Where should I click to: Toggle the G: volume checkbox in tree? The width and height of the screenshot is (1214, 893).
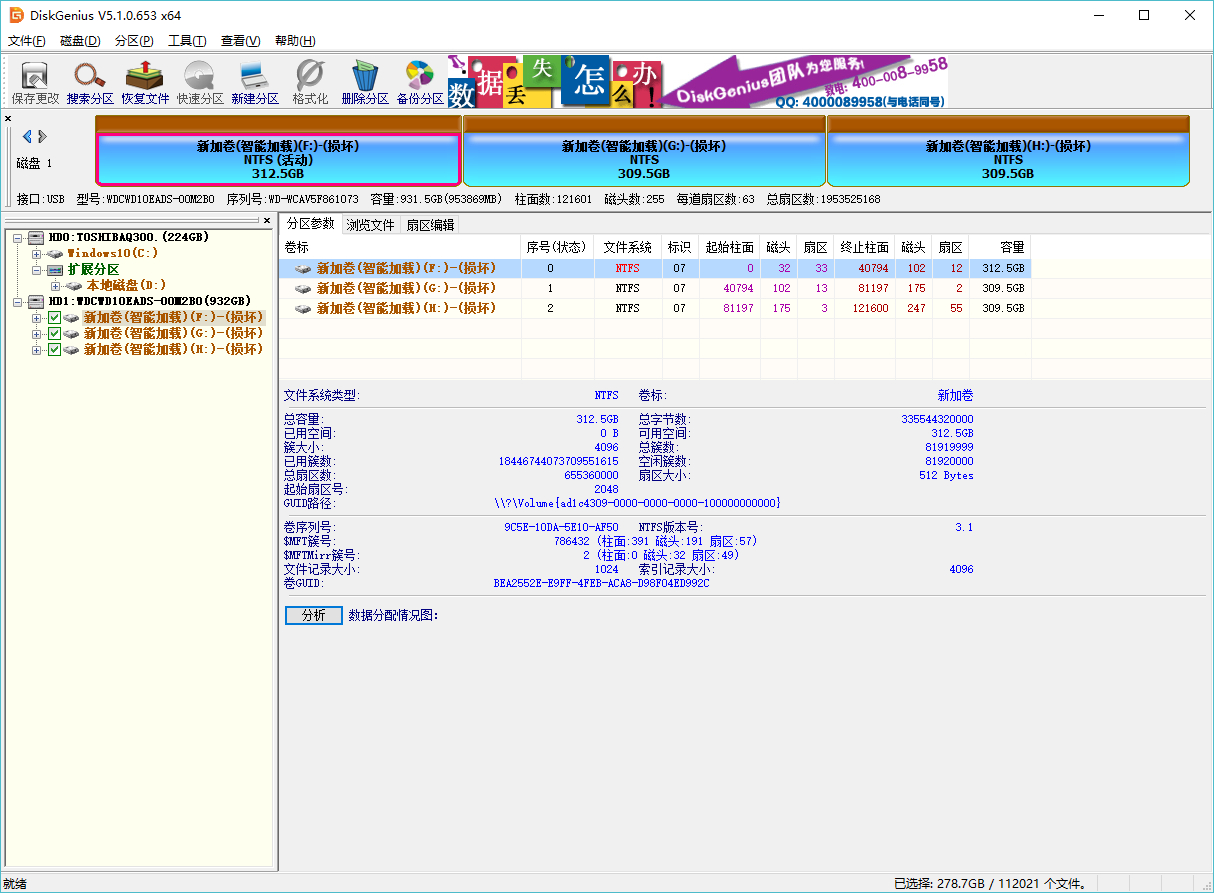pos(55,334)
